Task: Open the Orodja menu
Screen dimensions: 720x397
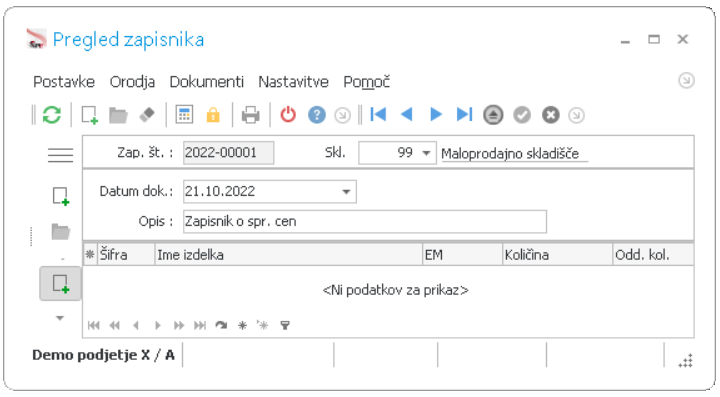Action: pos(132,82)
